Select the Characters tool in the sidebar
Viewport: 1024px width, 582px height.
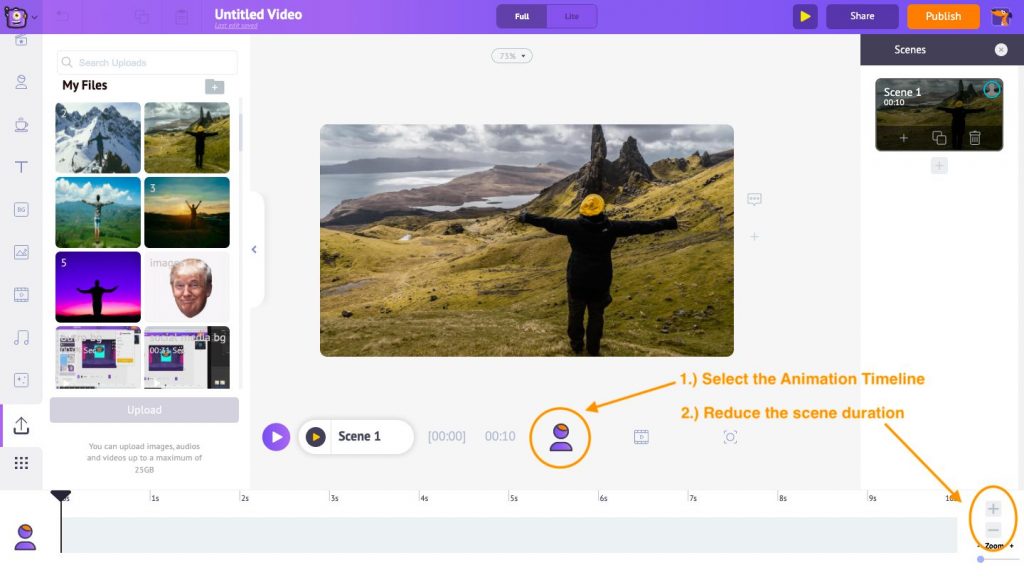tap(20, 82)
